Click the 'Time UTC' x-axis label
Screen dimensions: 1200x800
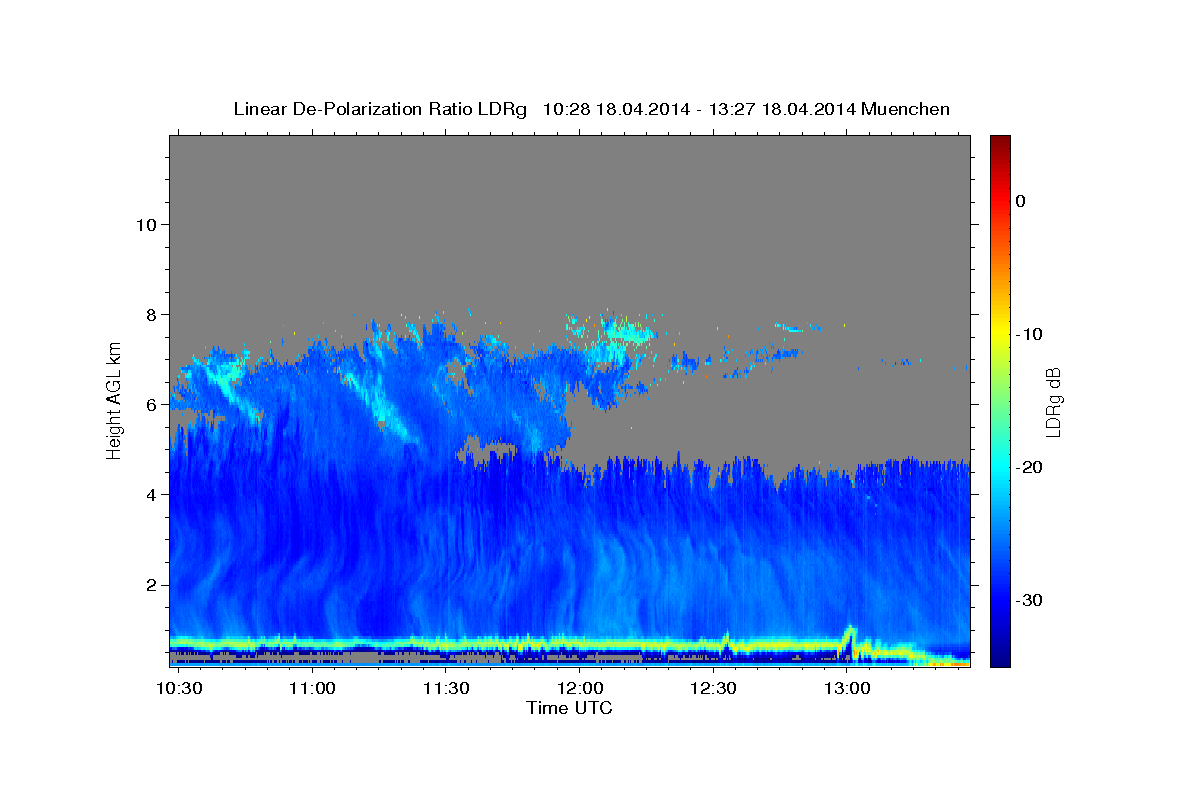coord(569,708)
